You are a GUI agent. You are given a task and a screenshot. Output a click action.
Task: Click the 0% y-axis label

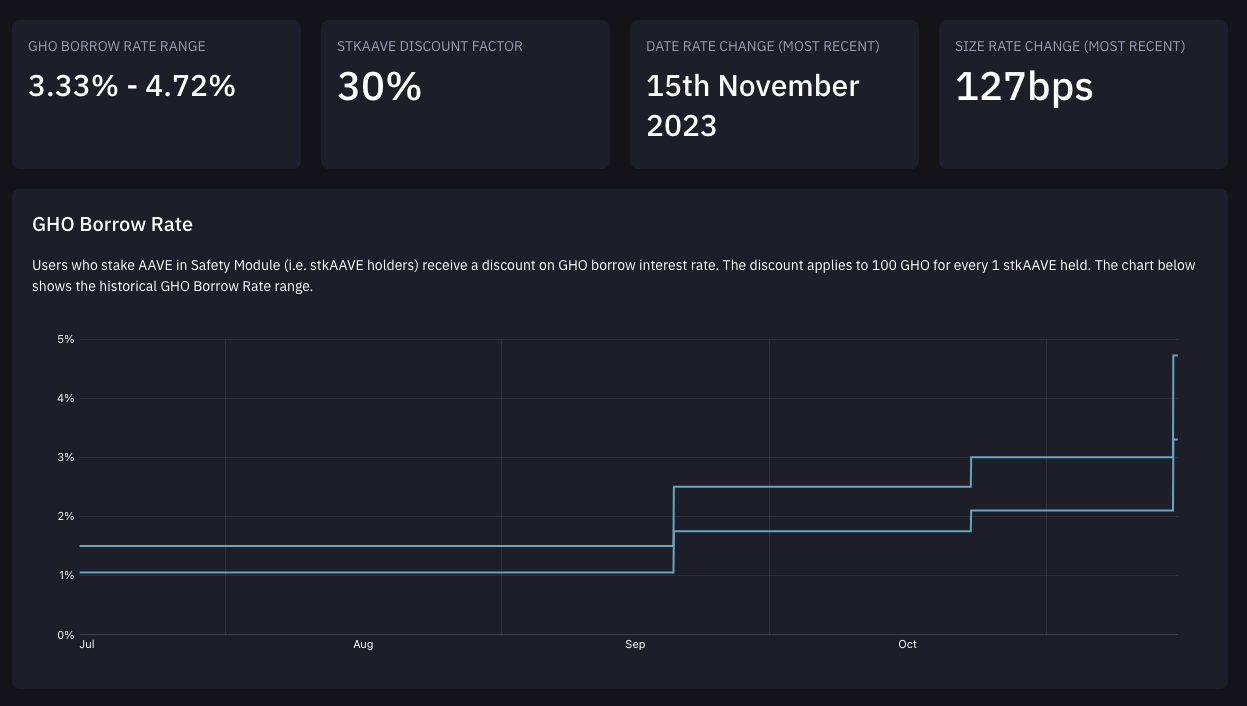66,635
